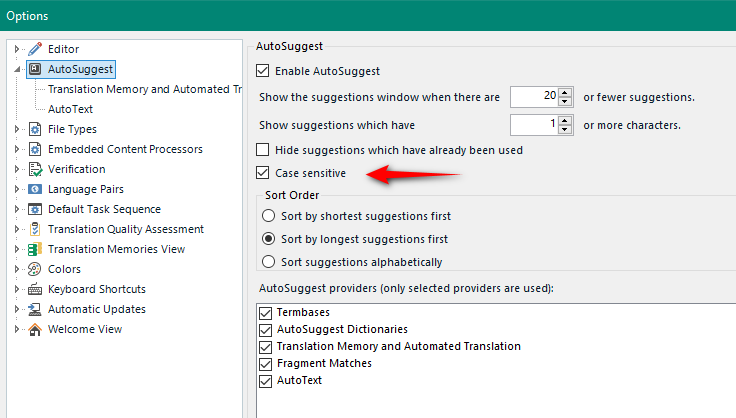Expand Translation Quality Assessment node

(17, 229)
